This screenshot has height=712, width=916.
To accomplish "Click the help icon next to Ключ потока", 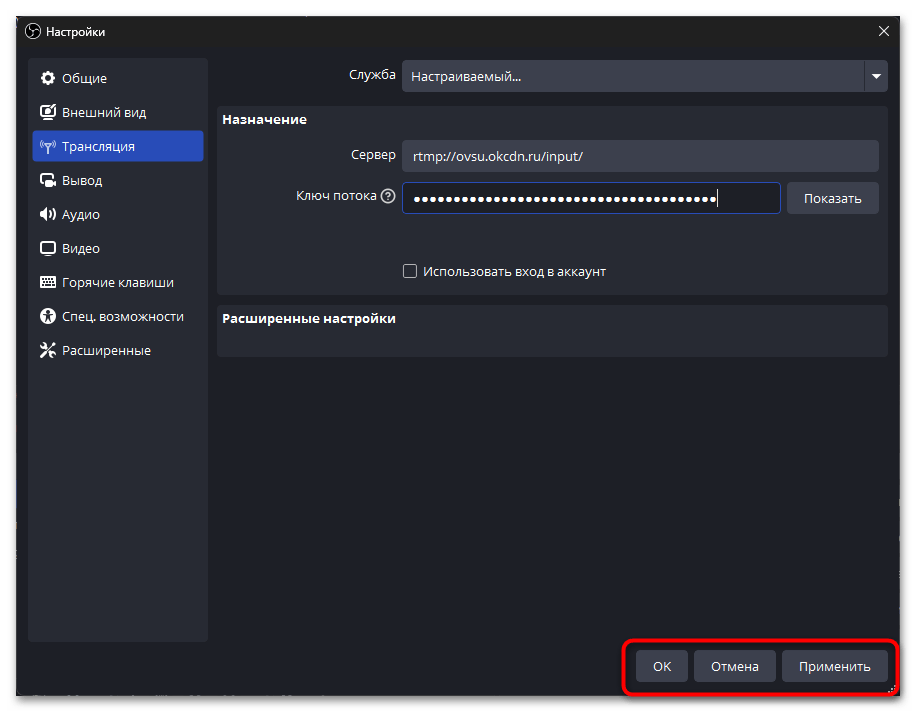I will tap(388, 197).
